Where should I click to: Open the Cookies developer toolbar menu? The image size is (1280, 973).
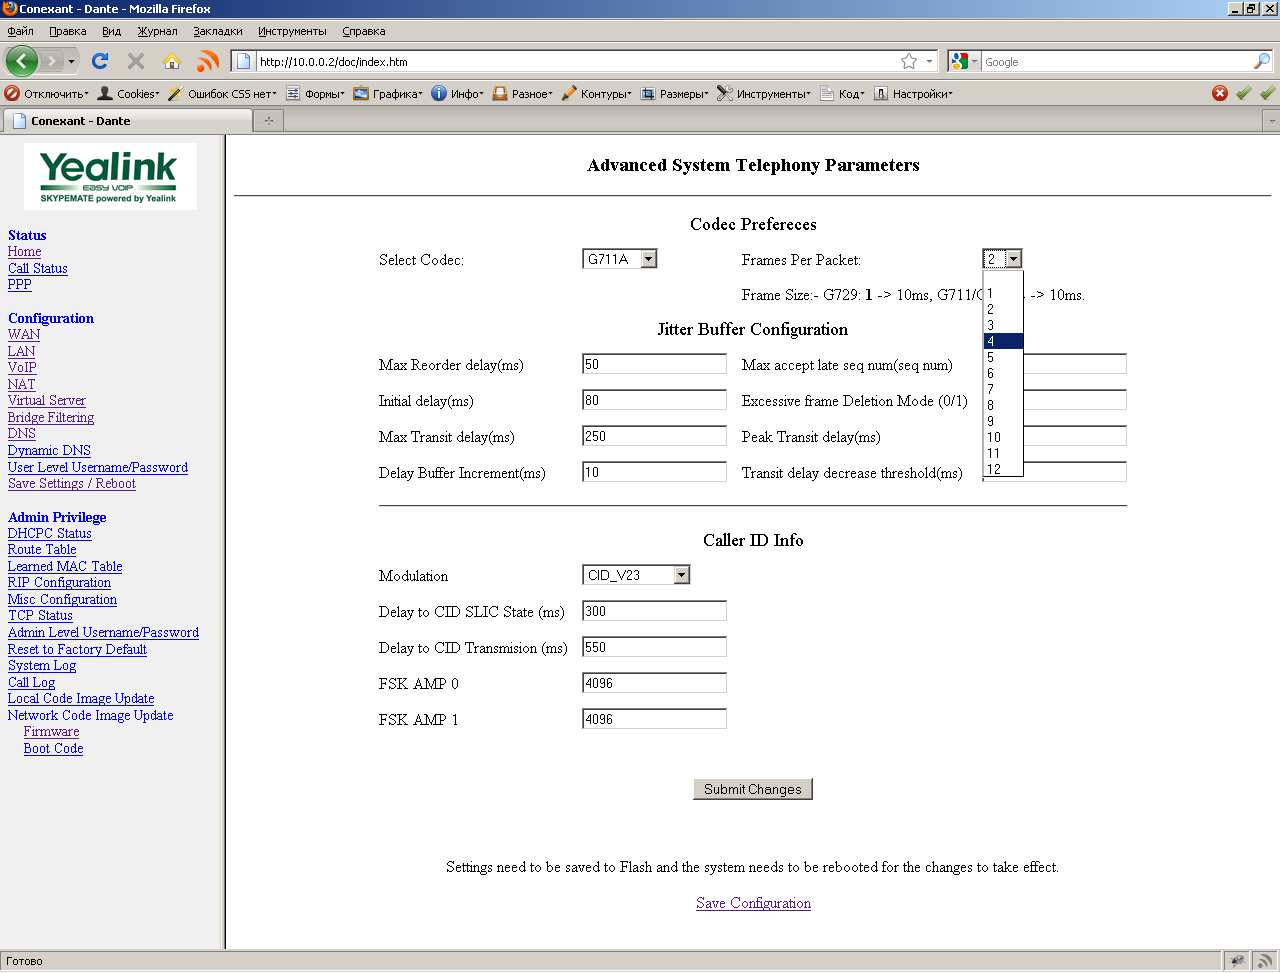pos(128,94)
